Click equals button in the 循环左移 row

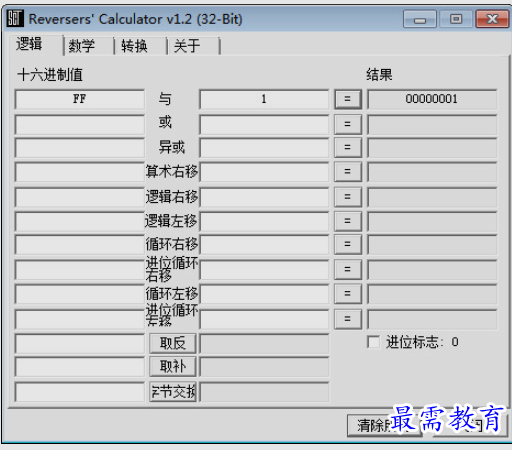[x=348, y=294]
